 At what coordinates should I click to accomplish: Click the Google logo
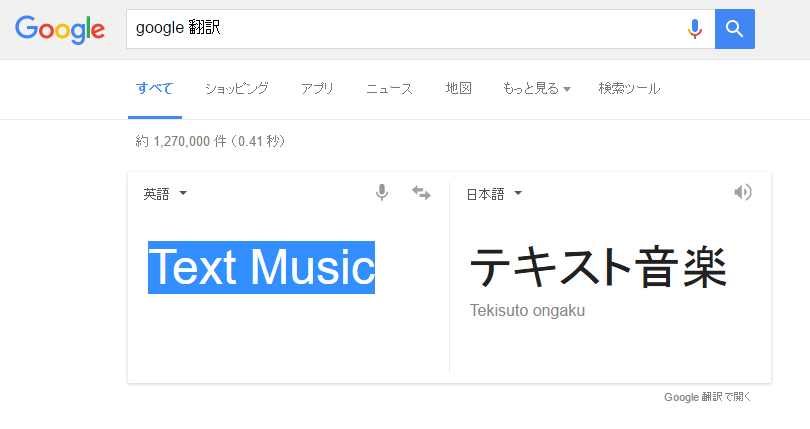[60, 29]
